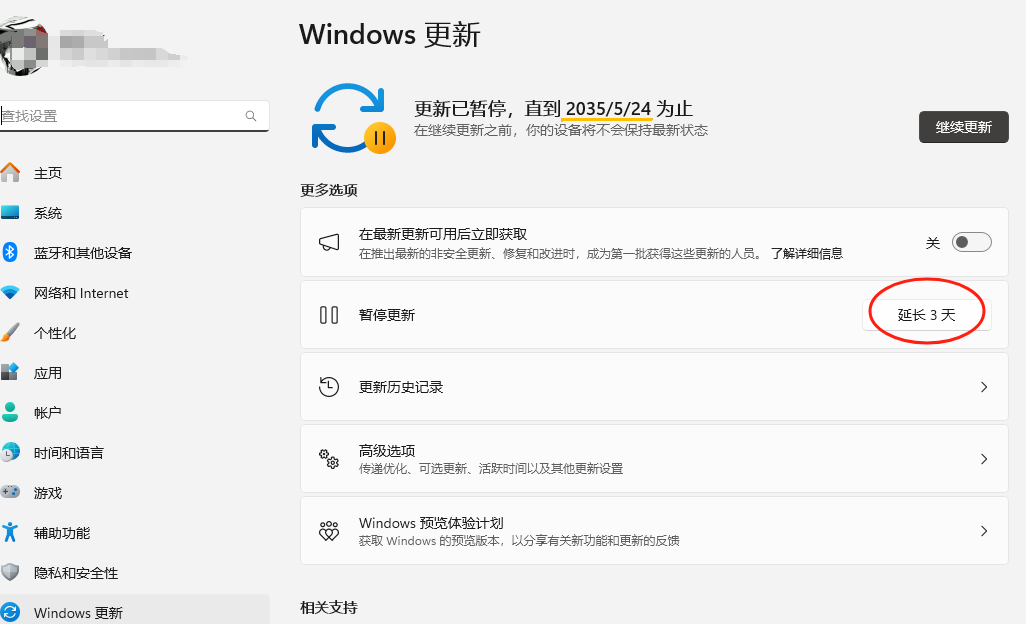Click the Accounts (帐户) person icon
1026x624 pixels.
10,412
